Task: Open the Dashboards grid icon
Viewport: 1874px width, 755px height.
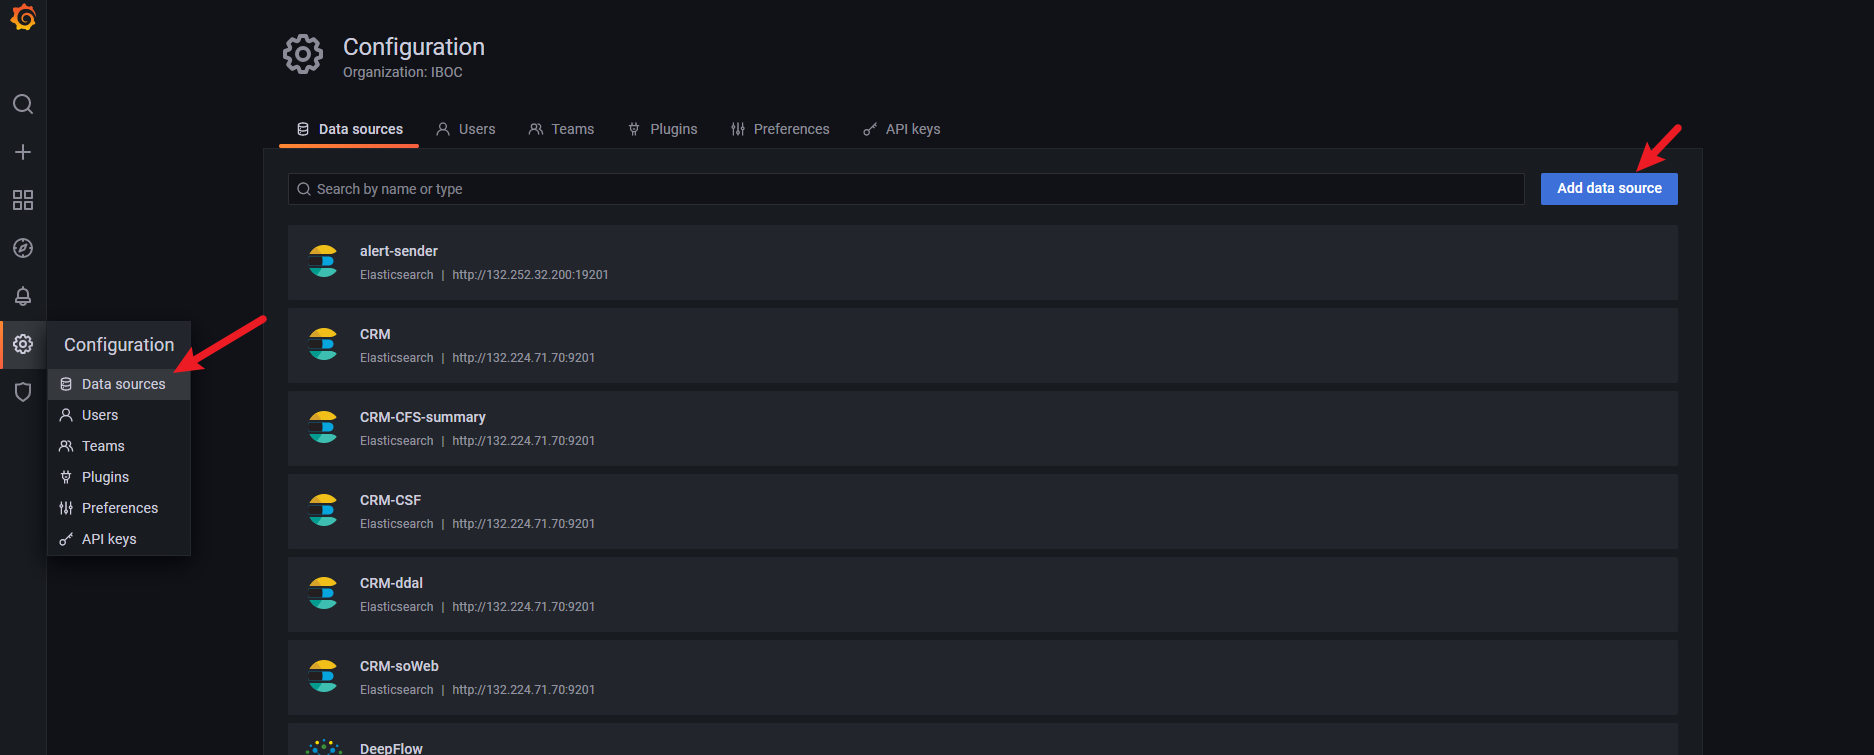Action: pyautogui.click(x=23, y=200)
